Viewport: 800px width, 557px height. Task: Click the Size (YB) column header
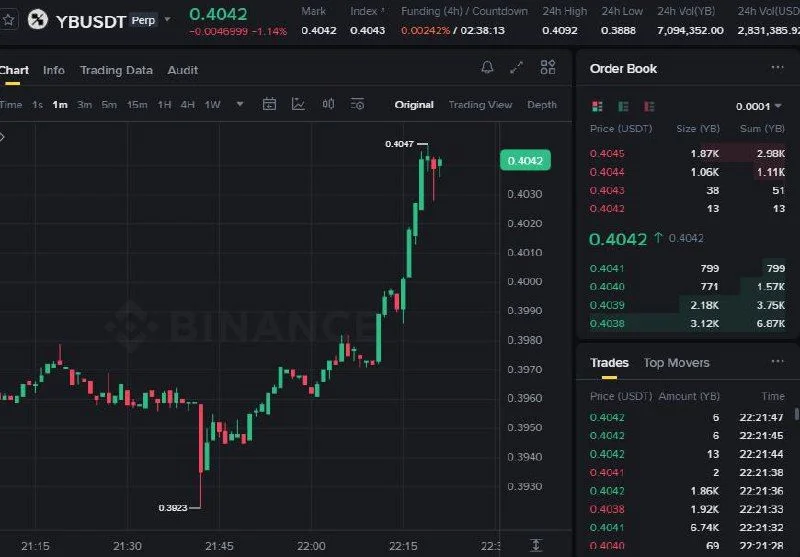click(697, 129)
